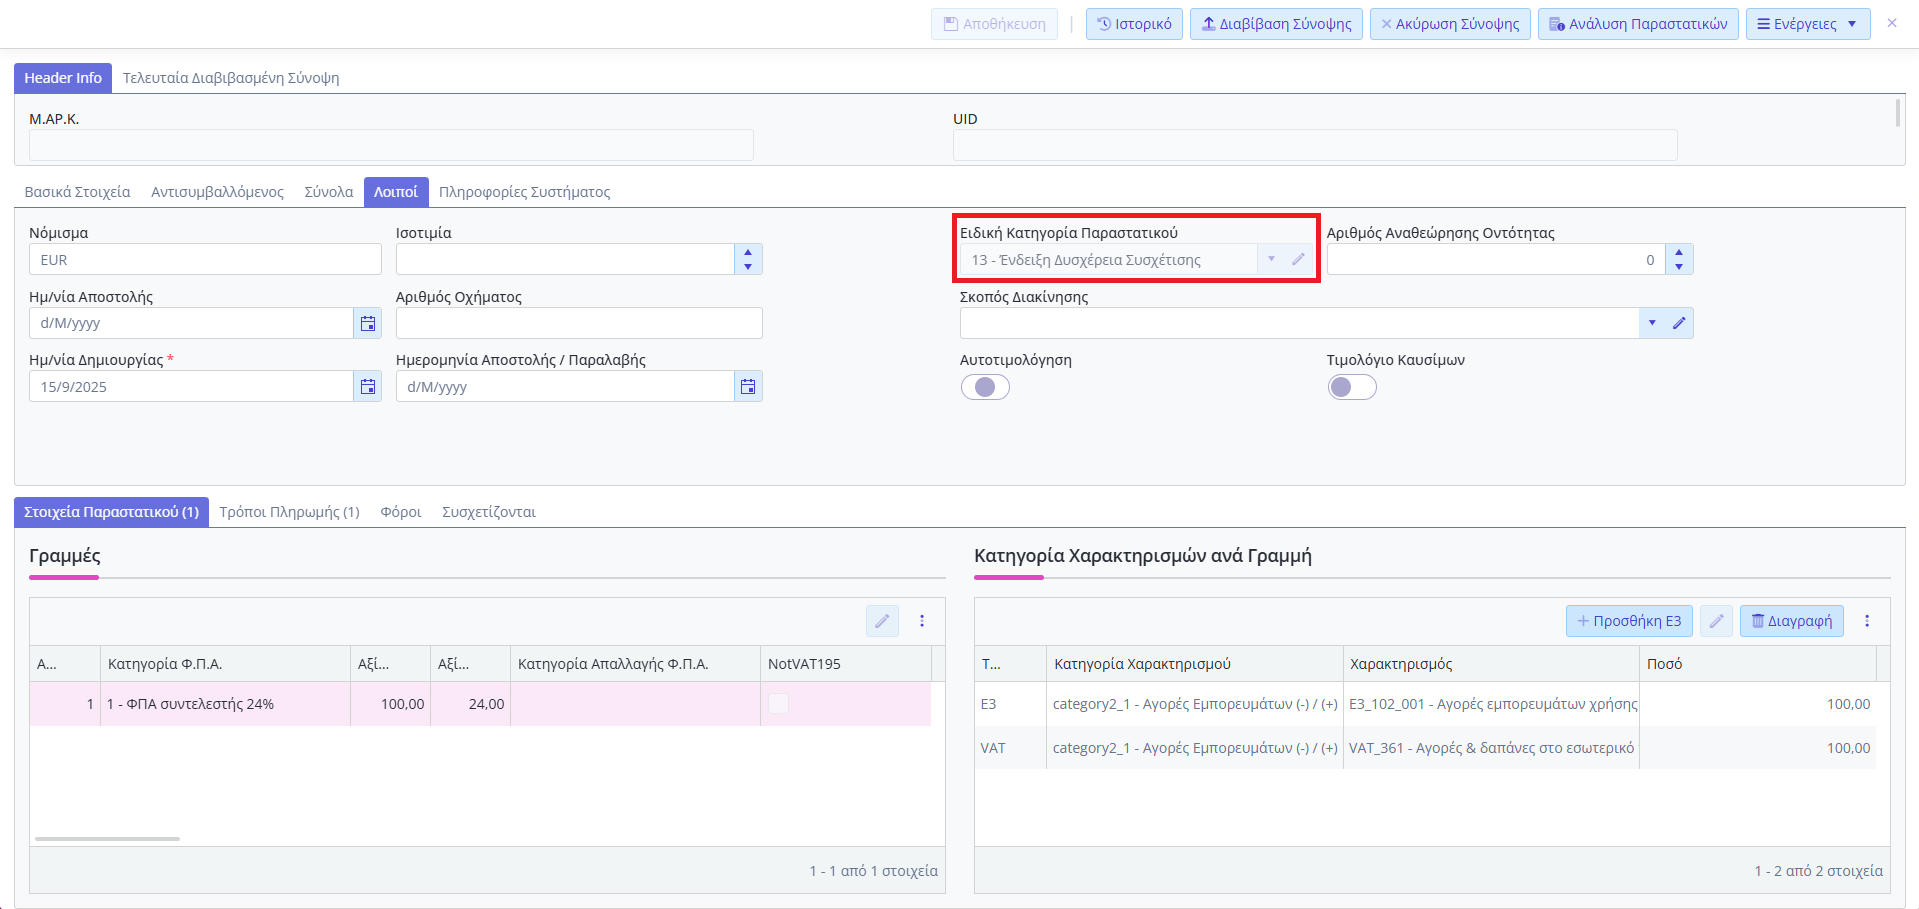This screenshot has width=1919, height=909.
Task: Toggle the Αυτοτιμολόγηση switch
Action: coord(985,387)
